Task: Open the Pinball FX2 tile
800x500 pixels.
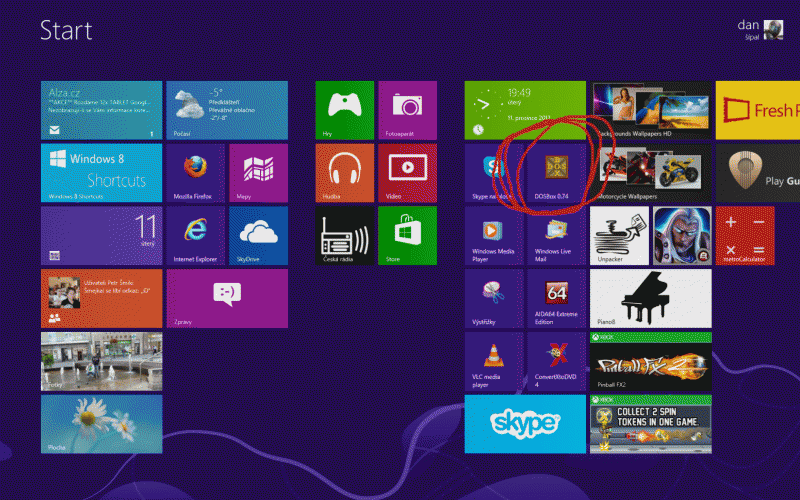Action: pyautogui.click(x=651, y=361)
